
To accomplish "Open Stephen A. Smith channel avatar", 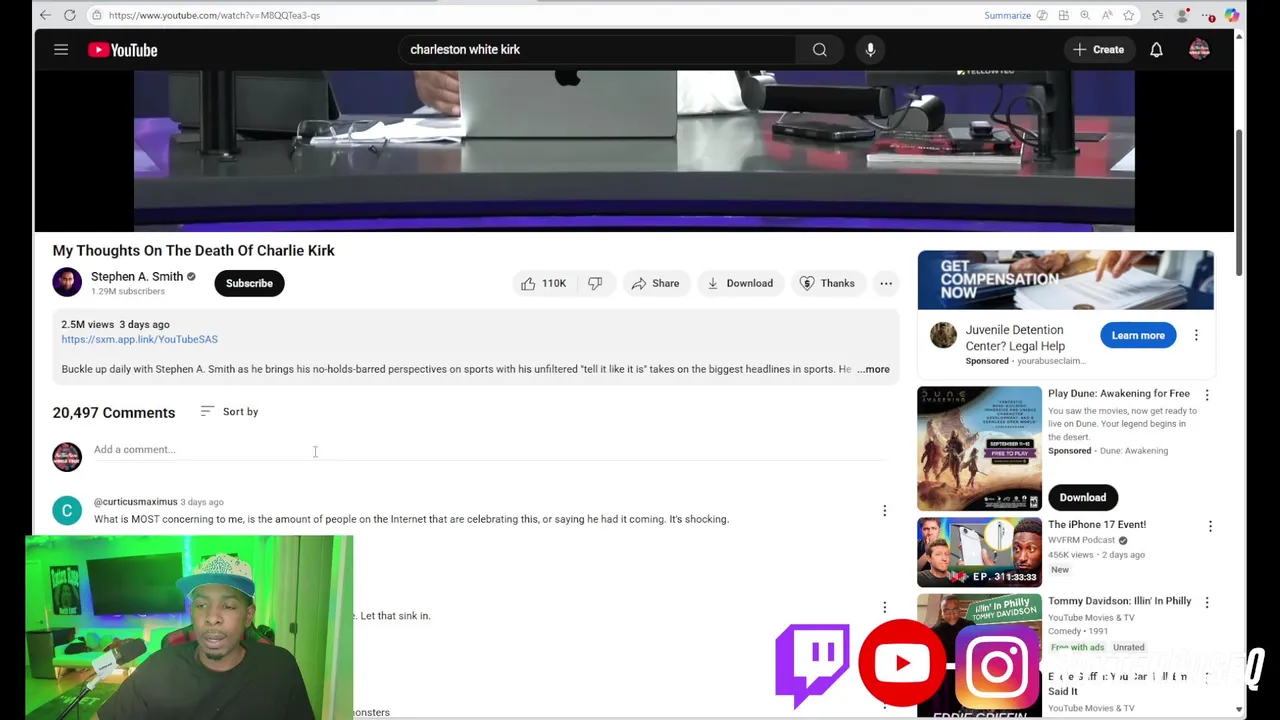I will (x=67, y=283).
